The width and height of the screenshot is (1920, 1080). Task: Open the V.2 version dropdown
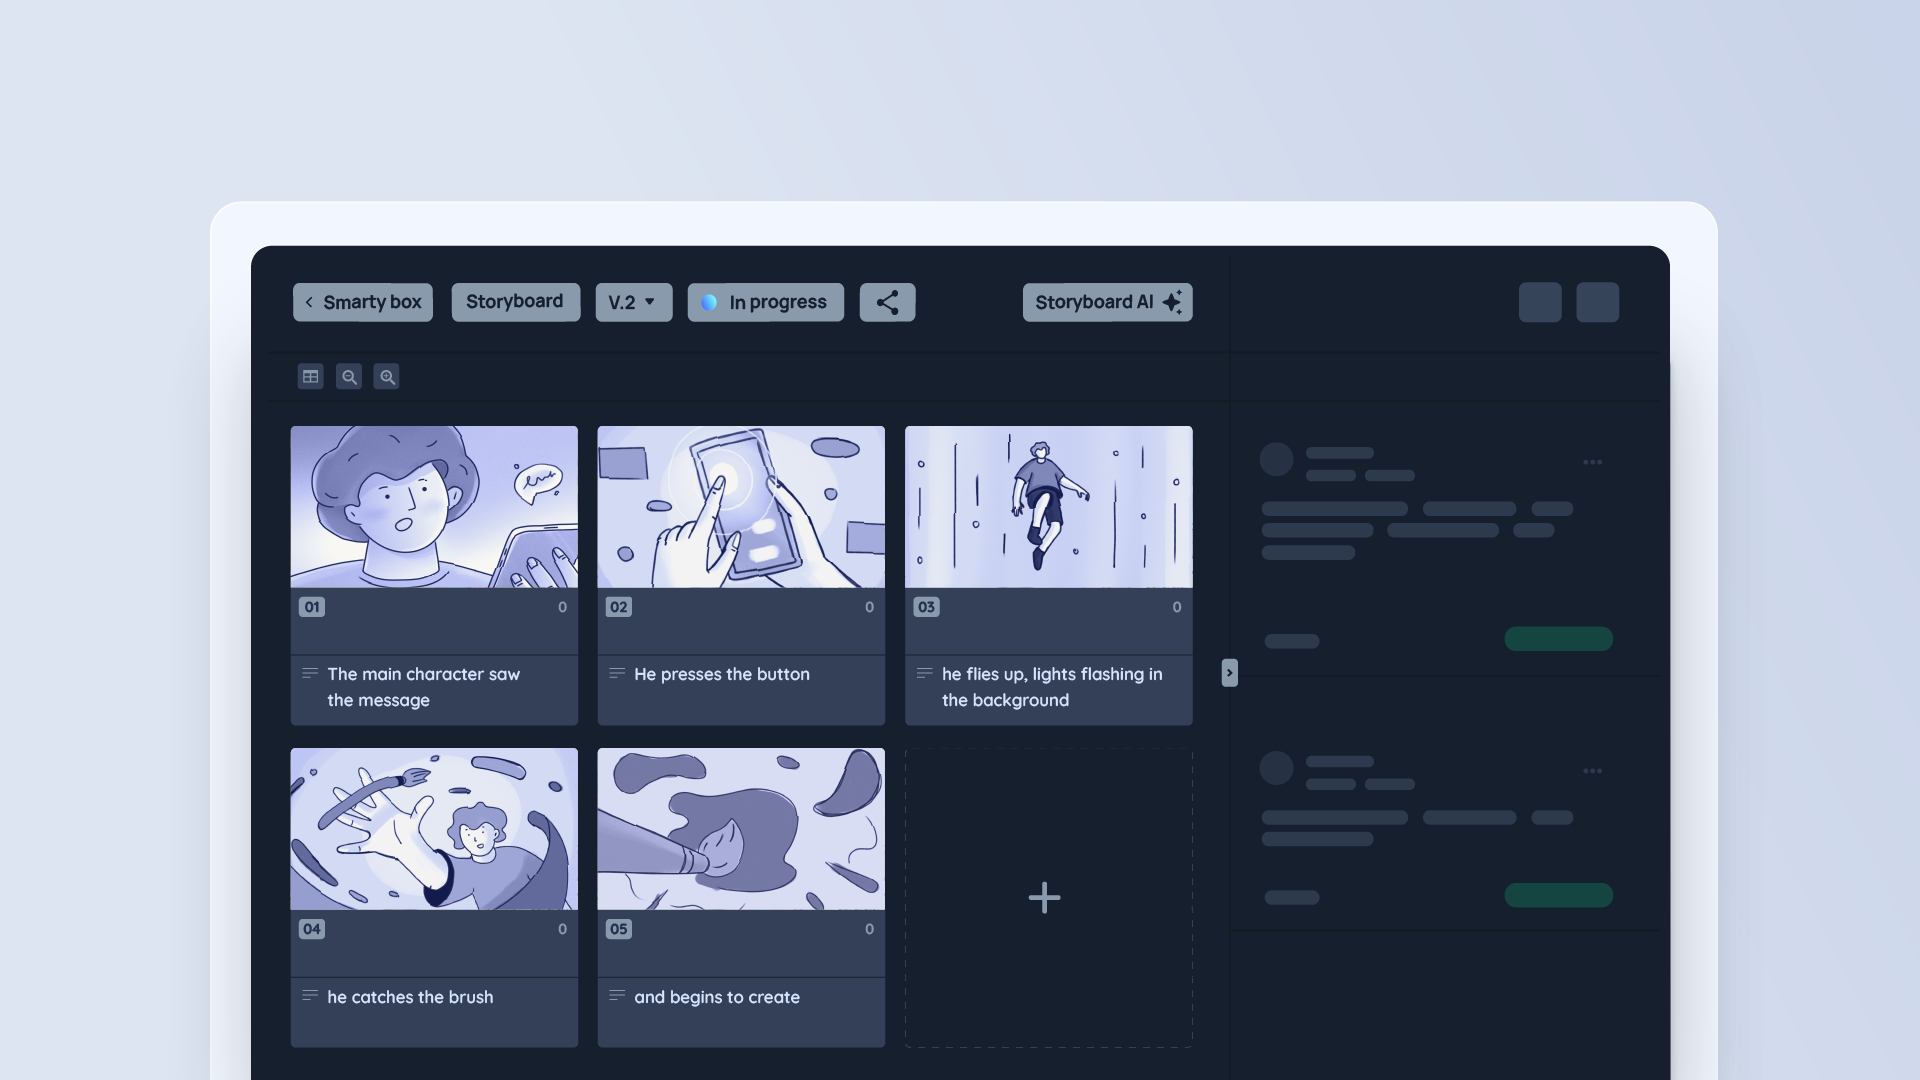coord(633,302)
